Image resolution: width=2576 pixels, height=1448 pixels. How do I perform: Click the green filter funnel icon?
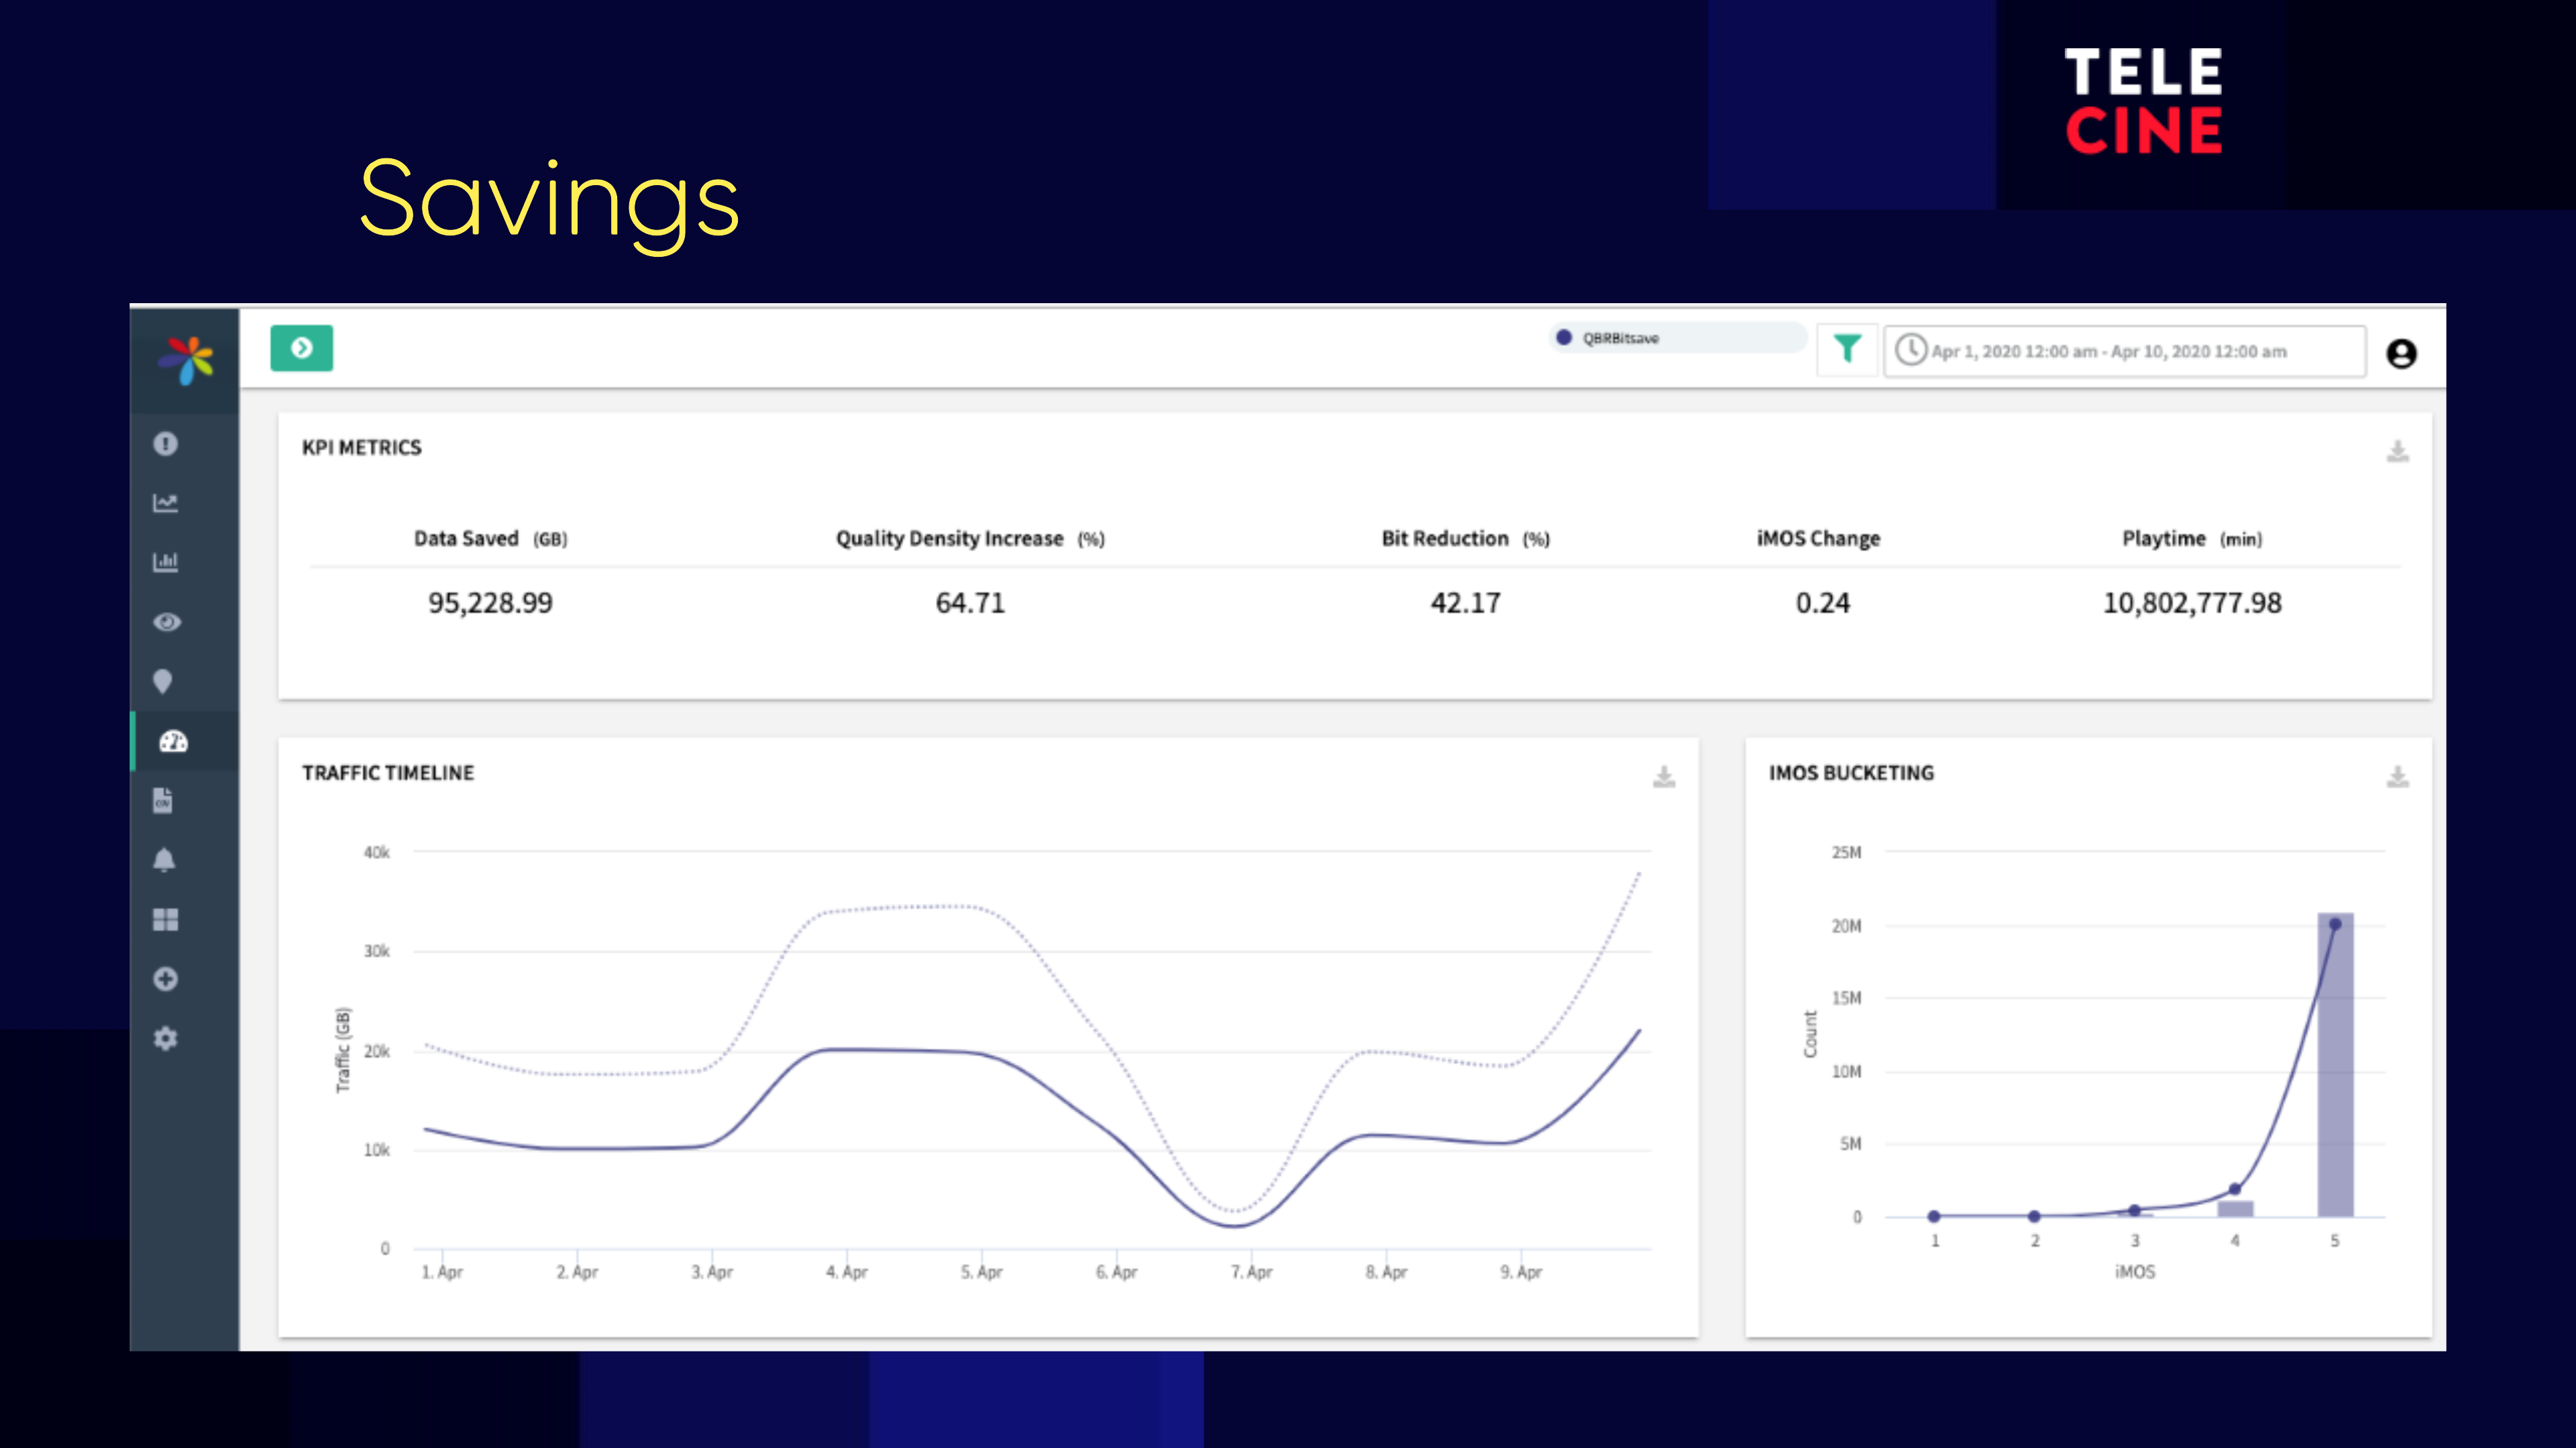pyautogui.click(x=1848, y=349)
